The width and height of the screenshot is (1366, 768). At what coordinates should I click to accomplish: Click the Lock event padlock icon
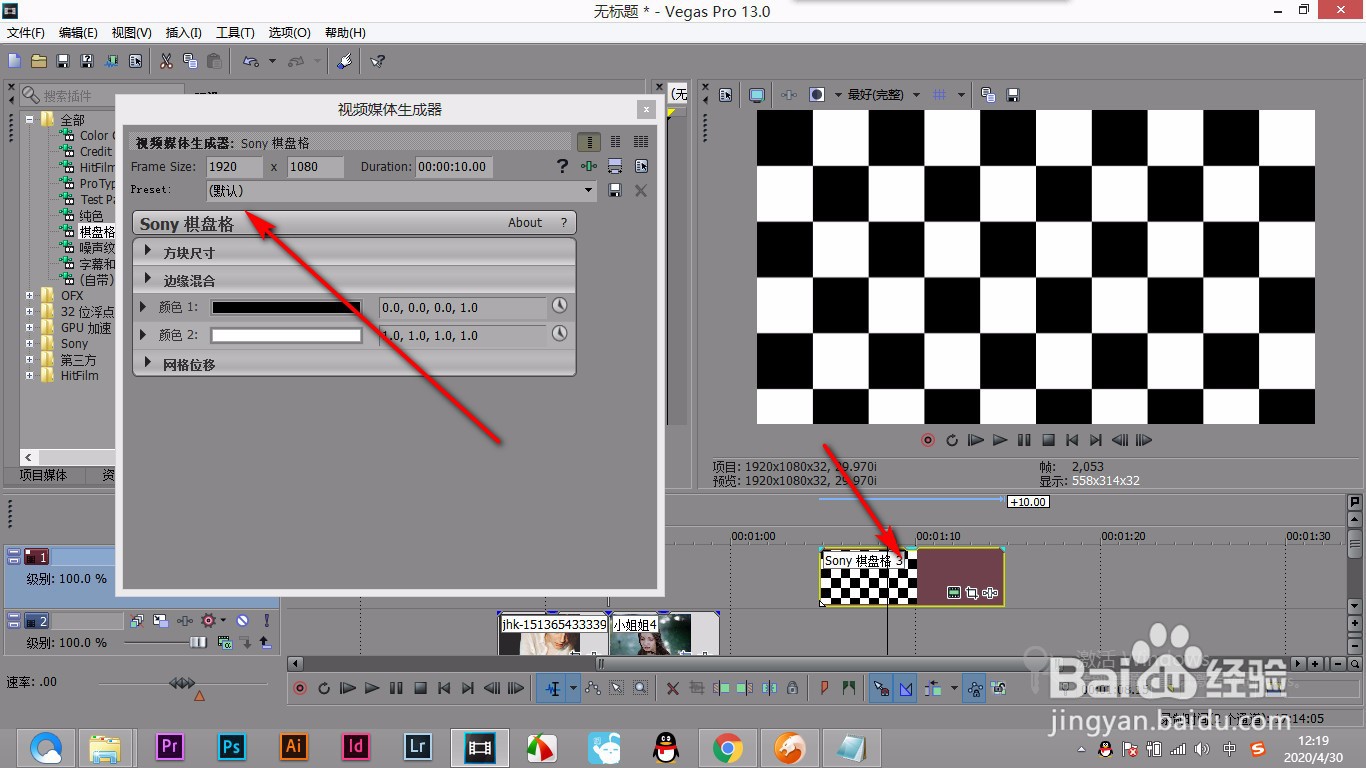792,688
